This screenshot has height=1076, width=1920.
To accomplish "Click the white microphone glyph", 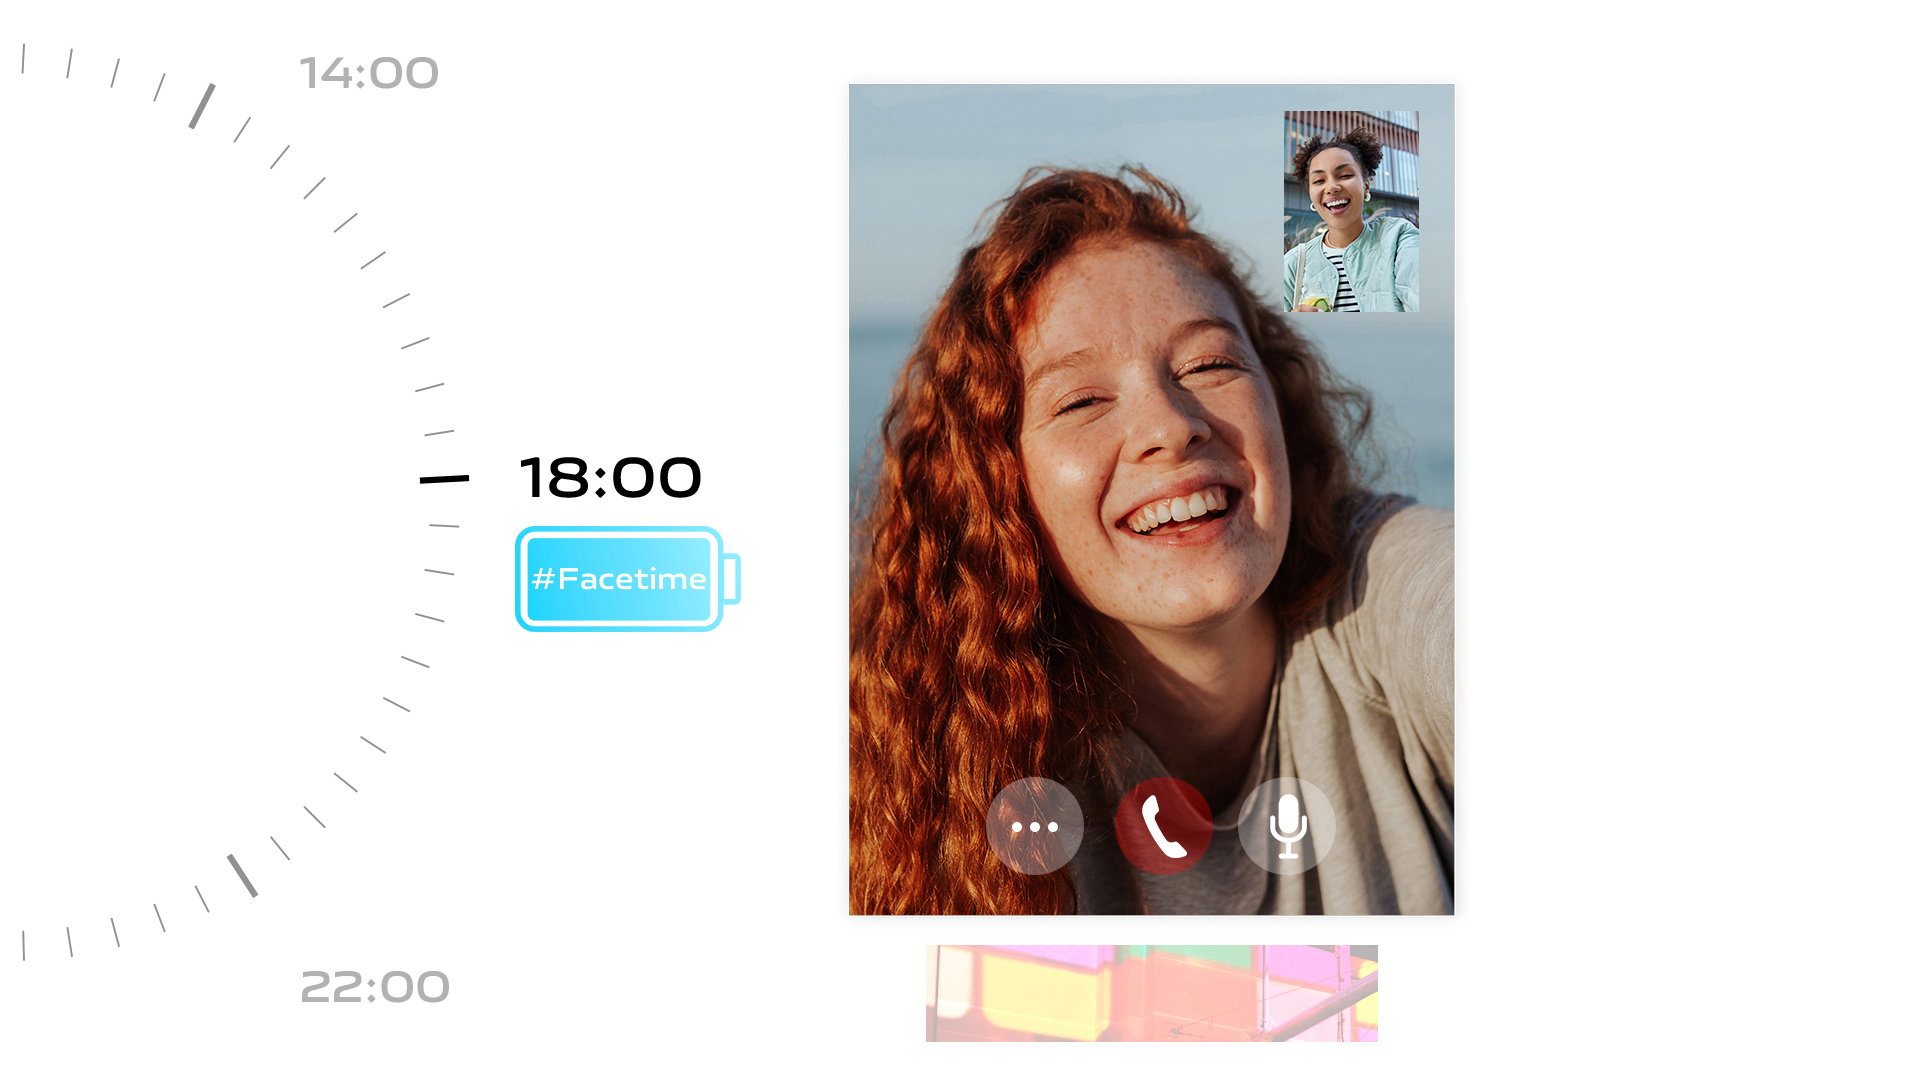I will (1288, 826).
